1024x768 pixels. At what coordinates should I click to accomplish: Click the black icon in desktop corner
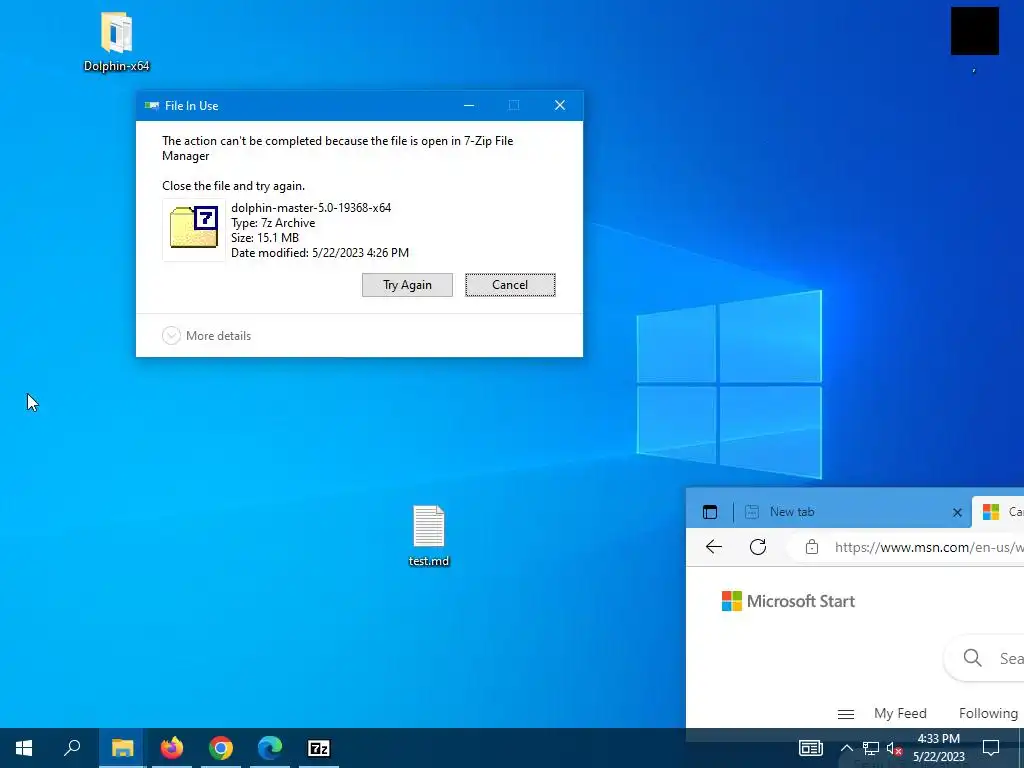click(974, 31)
